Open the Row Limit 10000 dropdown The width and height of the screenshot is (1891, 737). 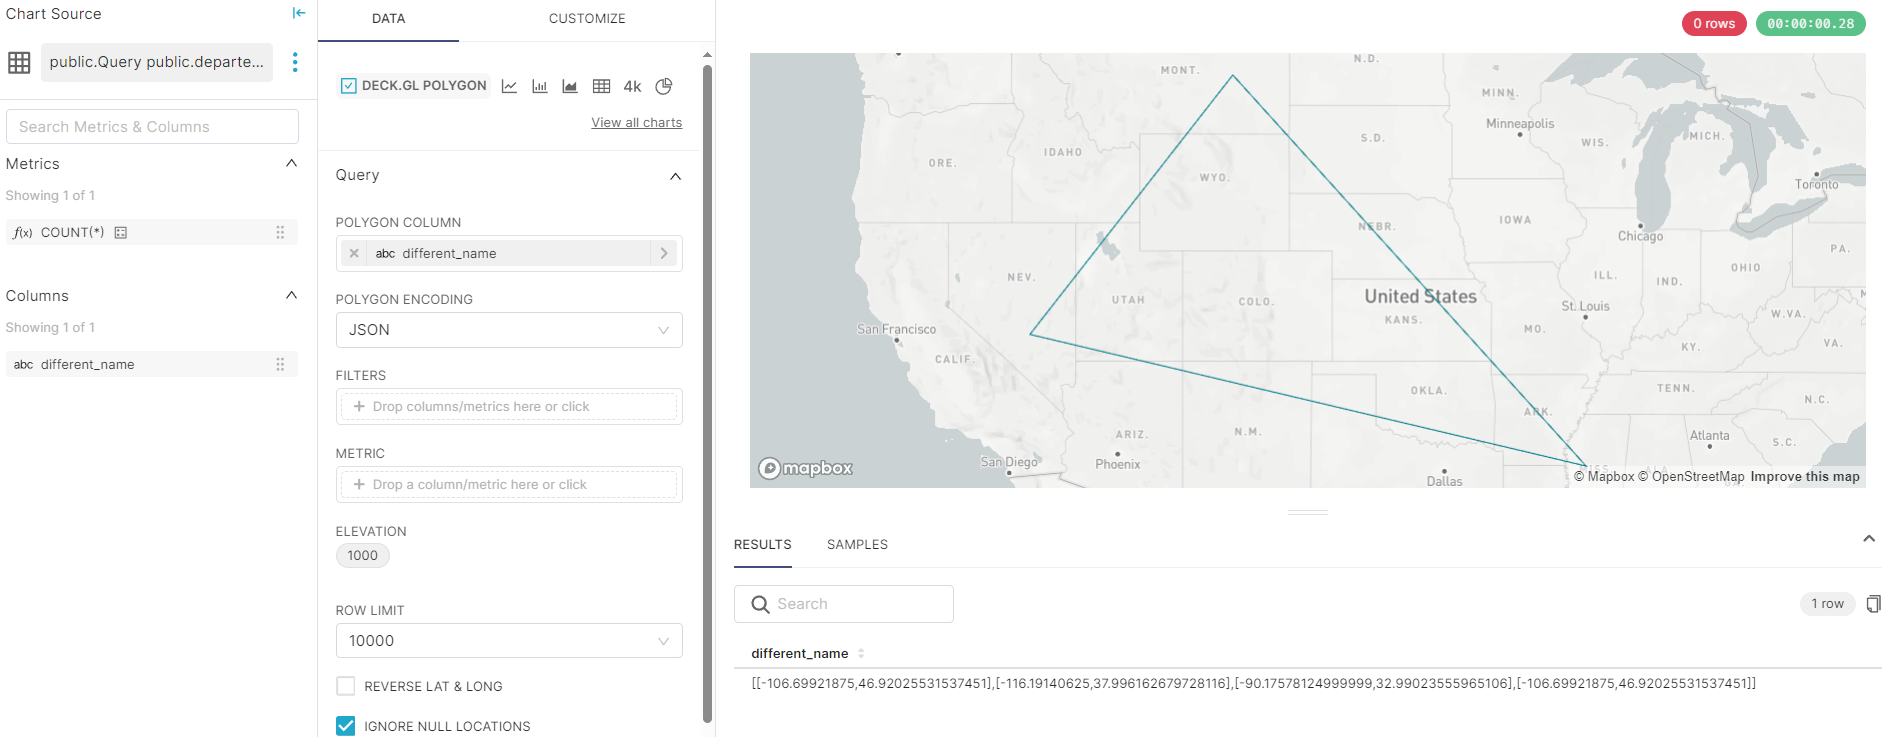point(509,641)
